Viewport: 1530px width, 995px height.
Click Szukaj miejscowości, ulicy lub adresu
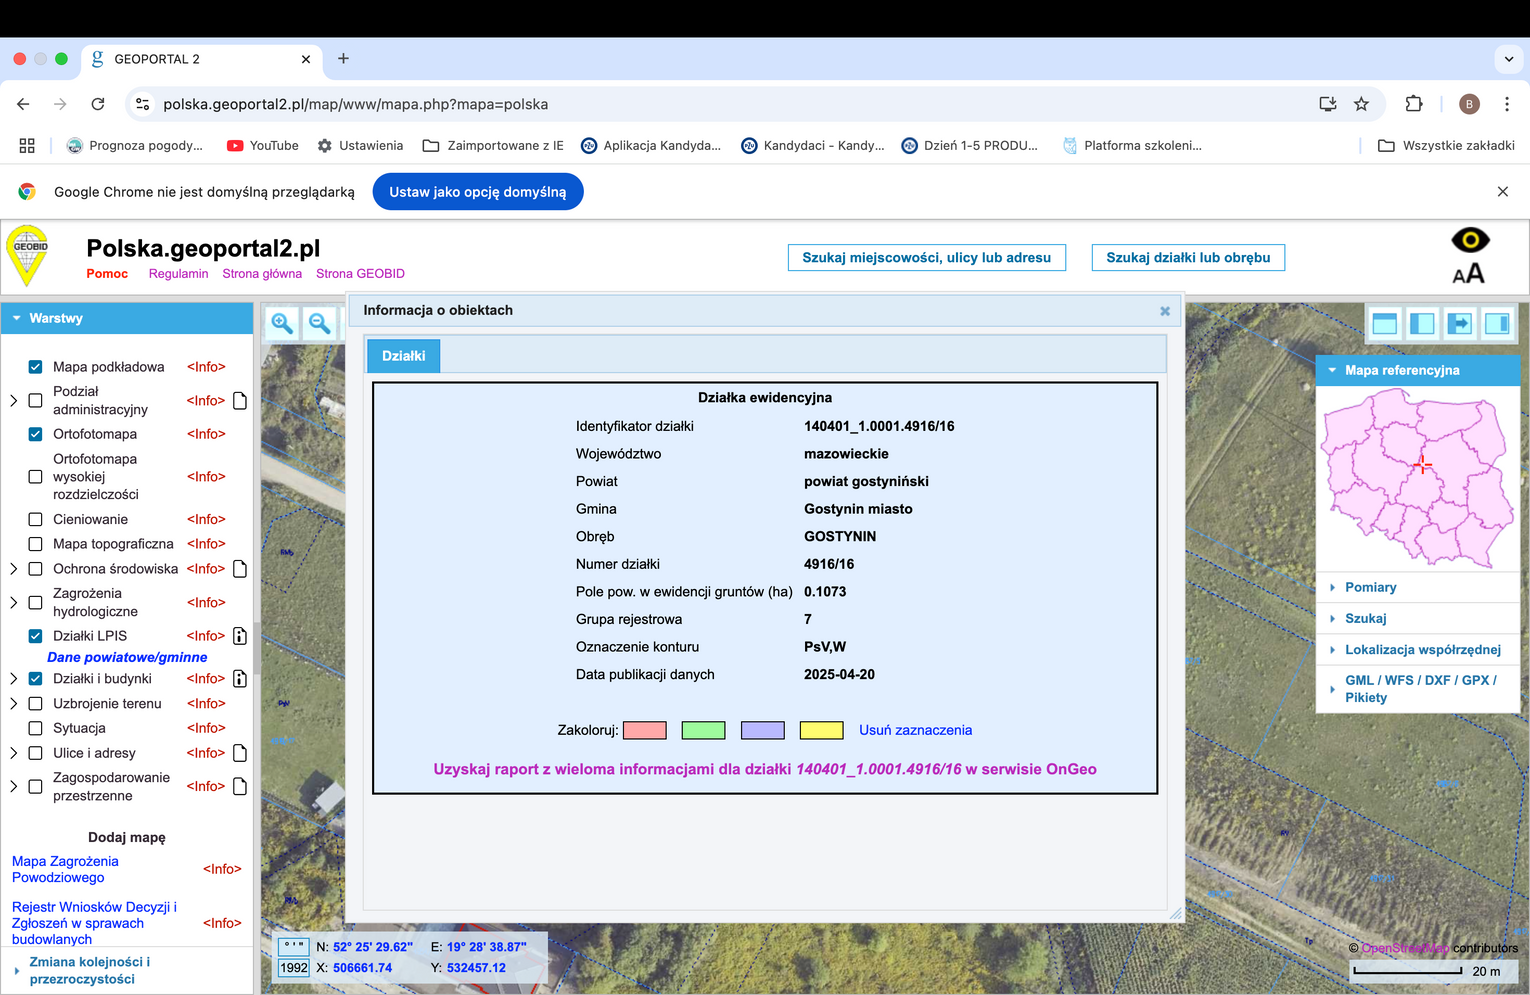pyautogui.click(x=926, y=258)
